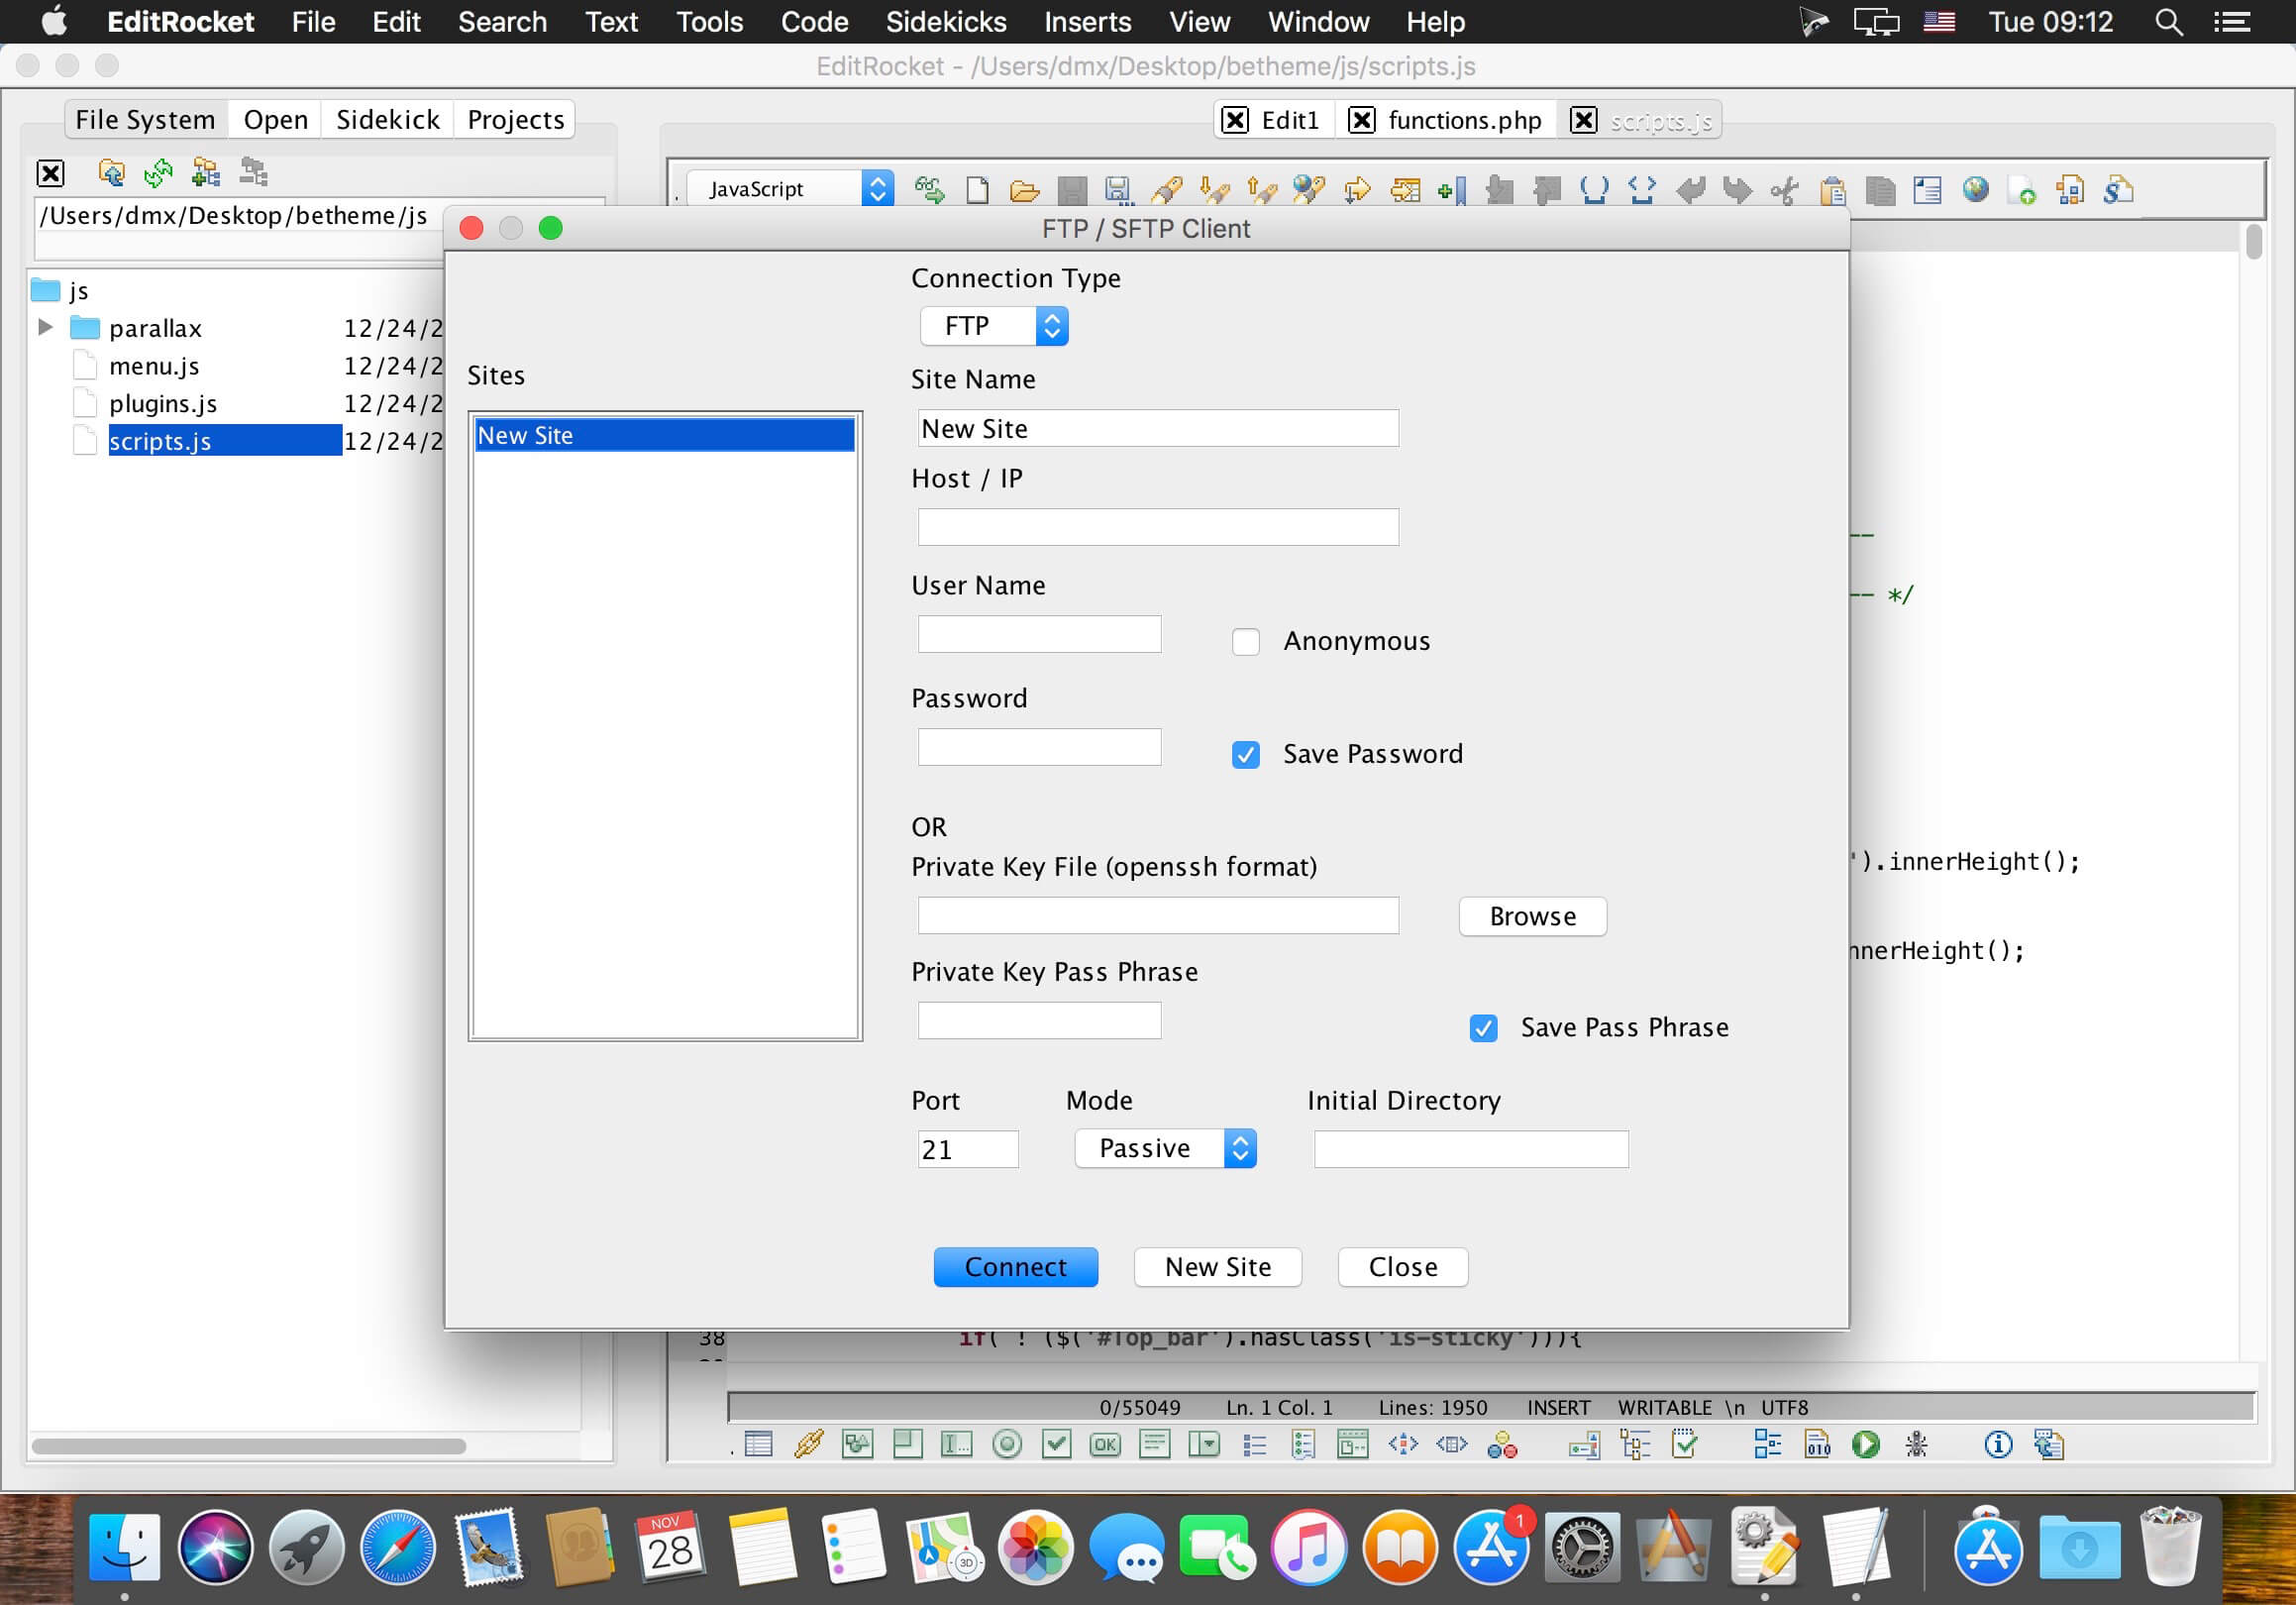Click the bug debug icon in bottom toolbar
Viewport: 2296px width, 1605px height.
(1916, 1444)
